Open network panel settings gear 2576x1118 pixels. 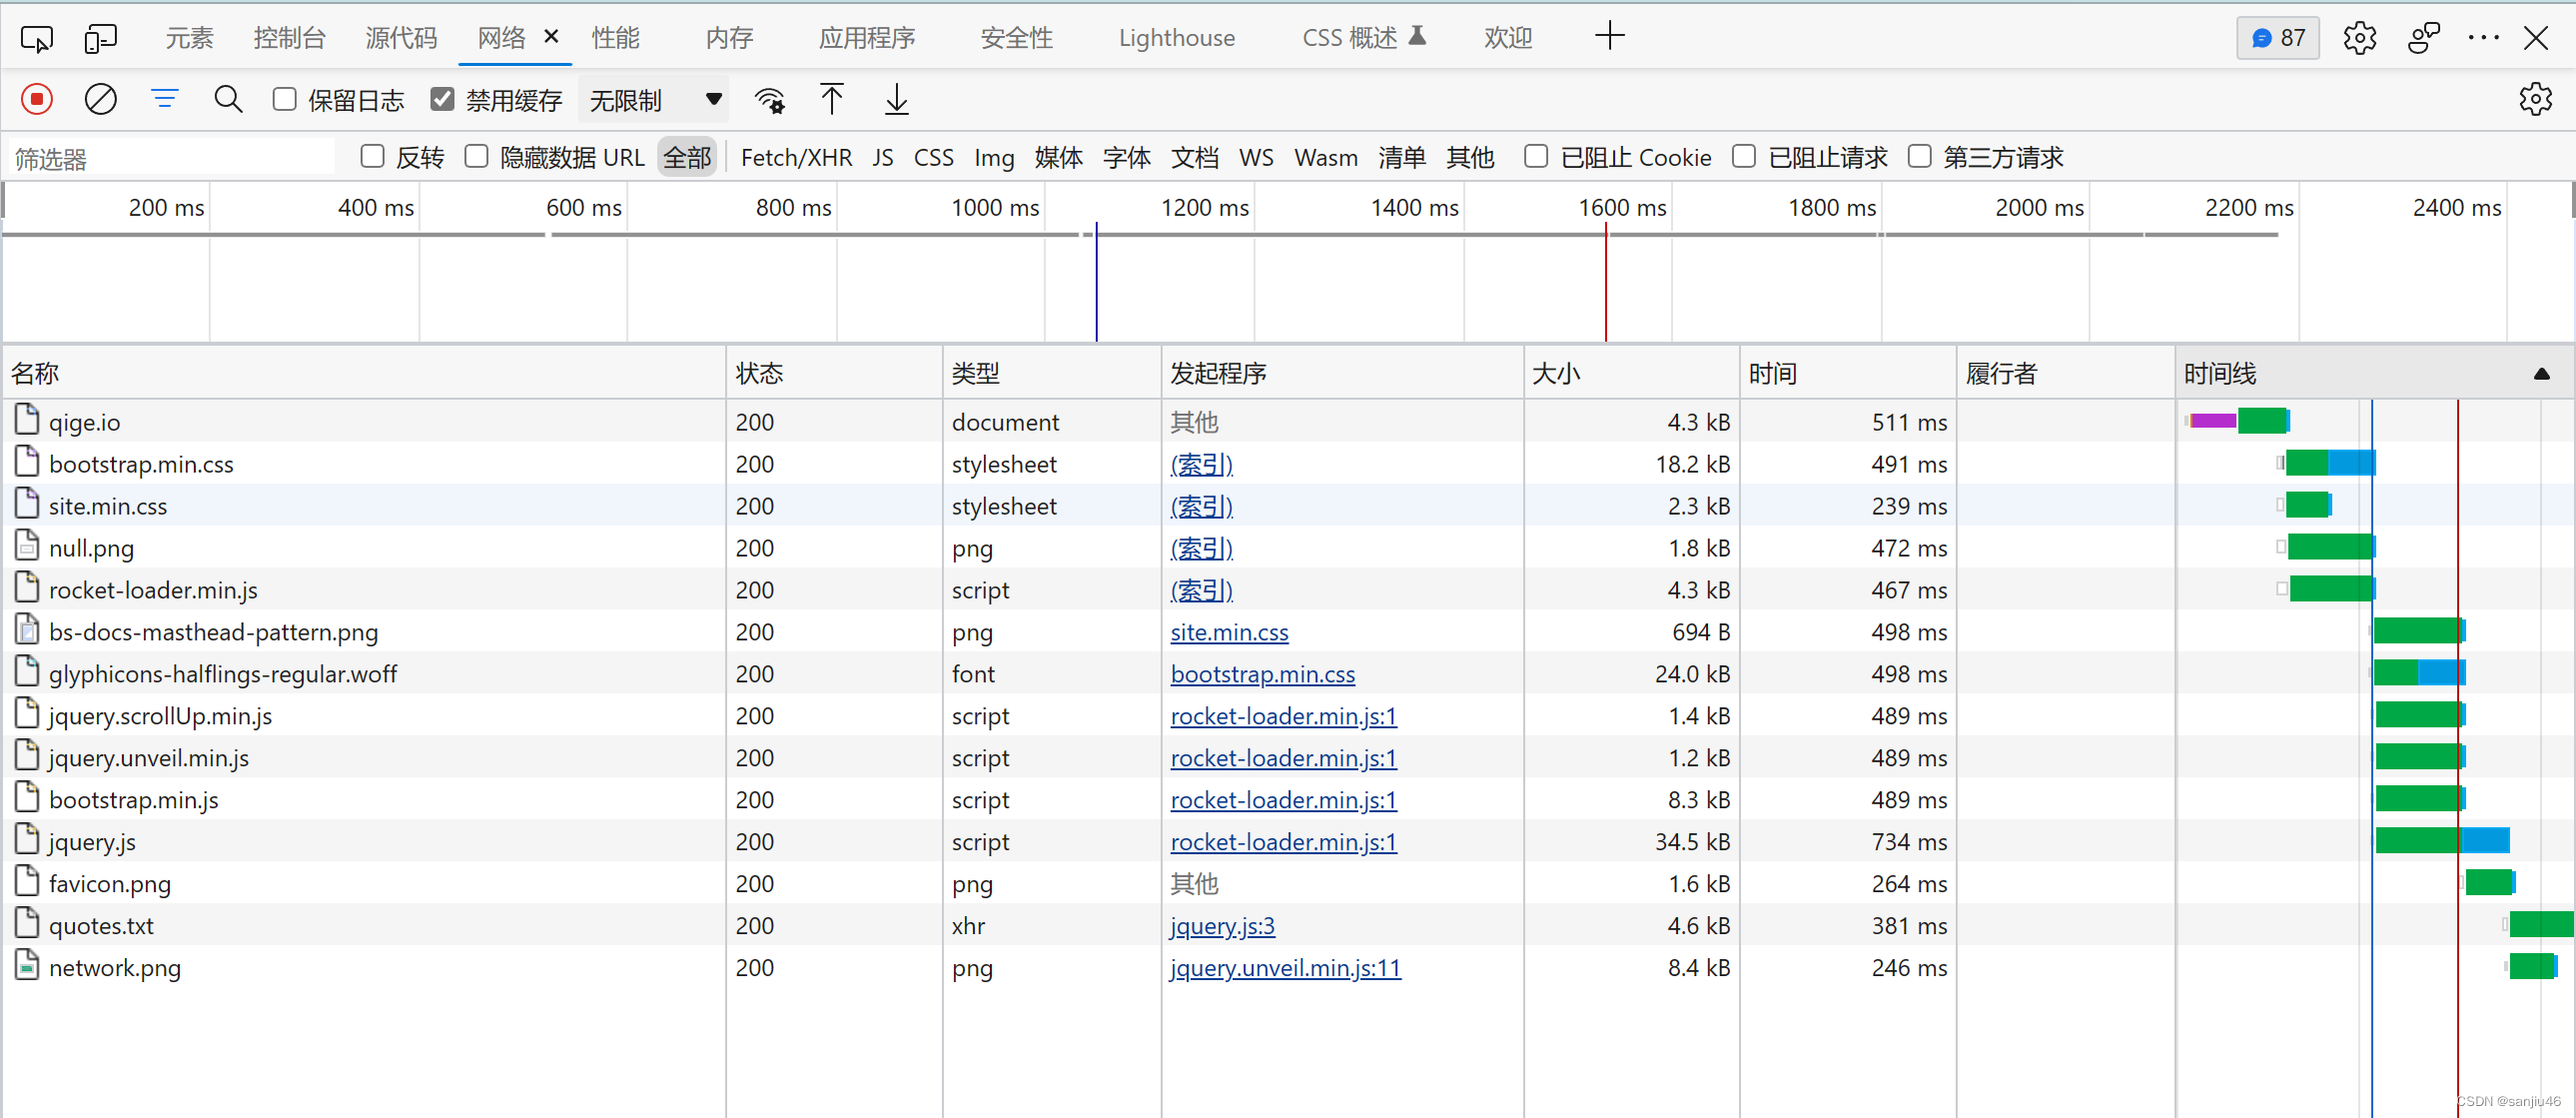tap(2535, 99)
